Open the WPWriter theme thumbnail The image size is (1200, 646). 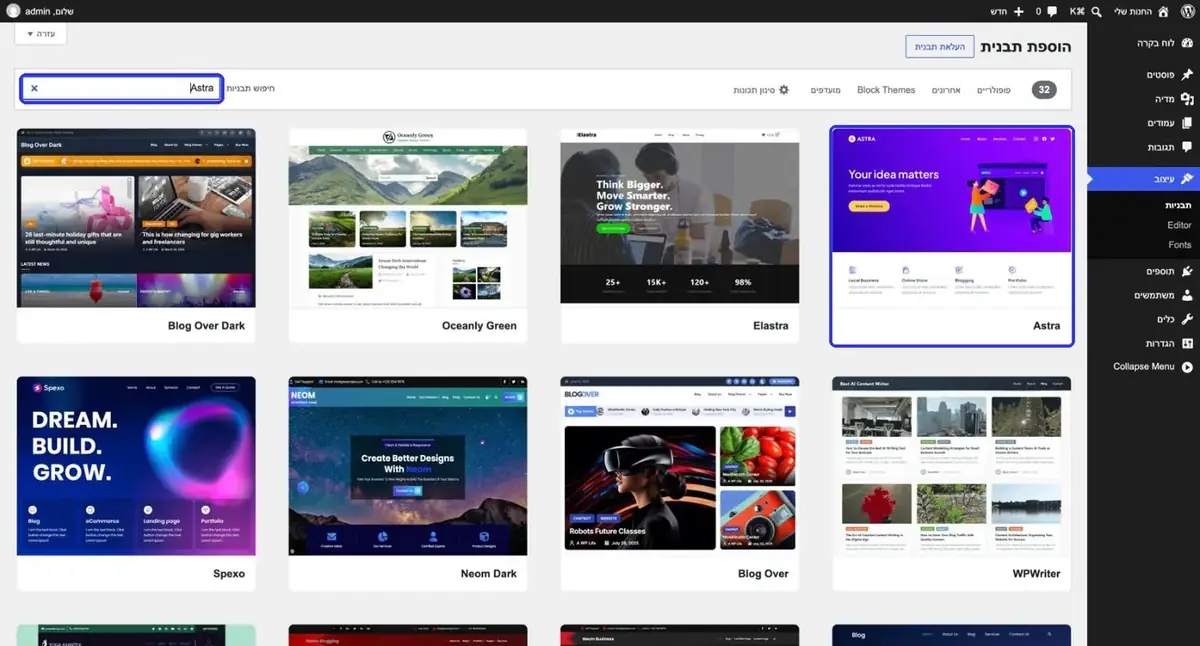(952, 464)
